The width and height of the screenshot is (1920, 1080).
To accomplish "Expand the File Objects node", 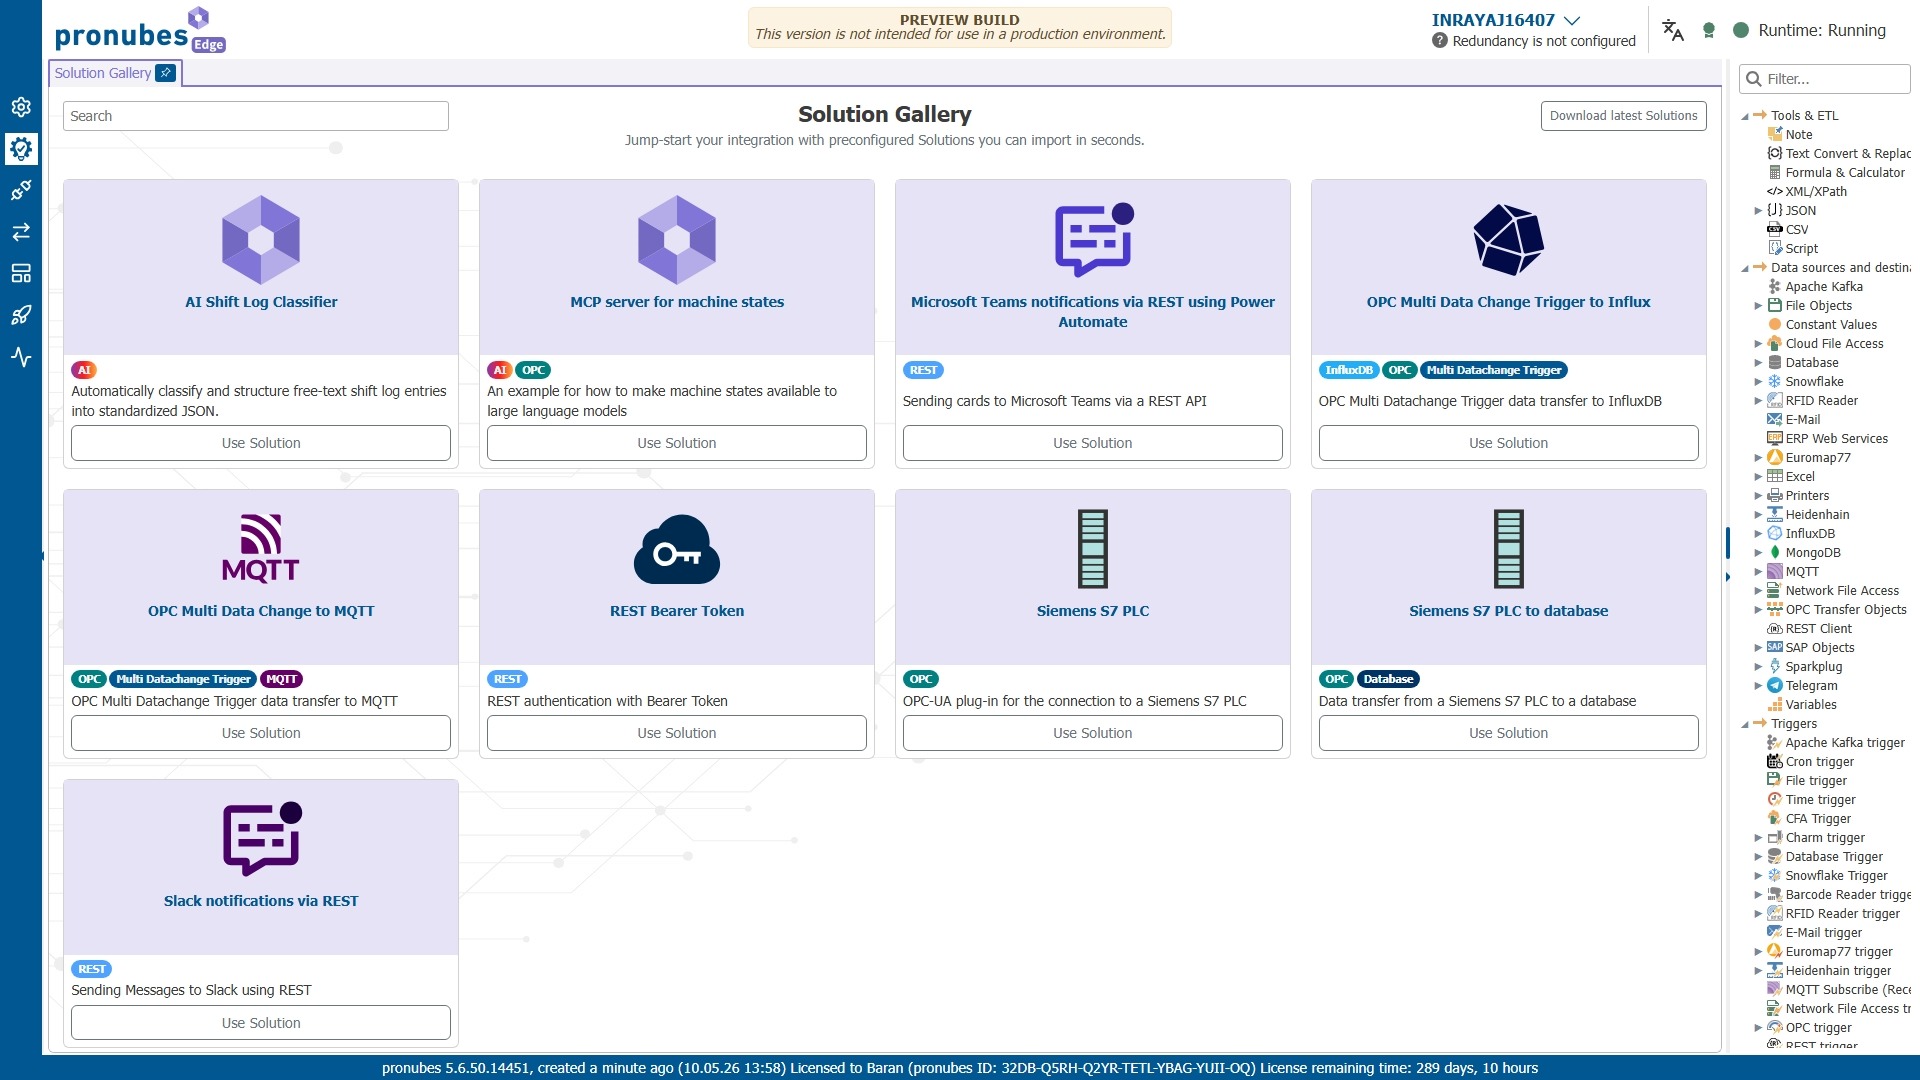I will [1758, 306].
